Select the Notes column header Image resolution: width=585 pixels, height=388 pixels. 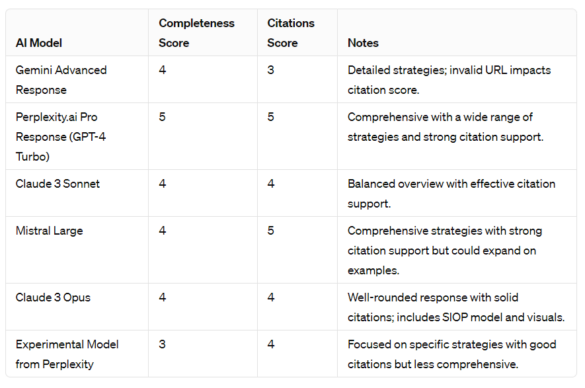(363, 43)
